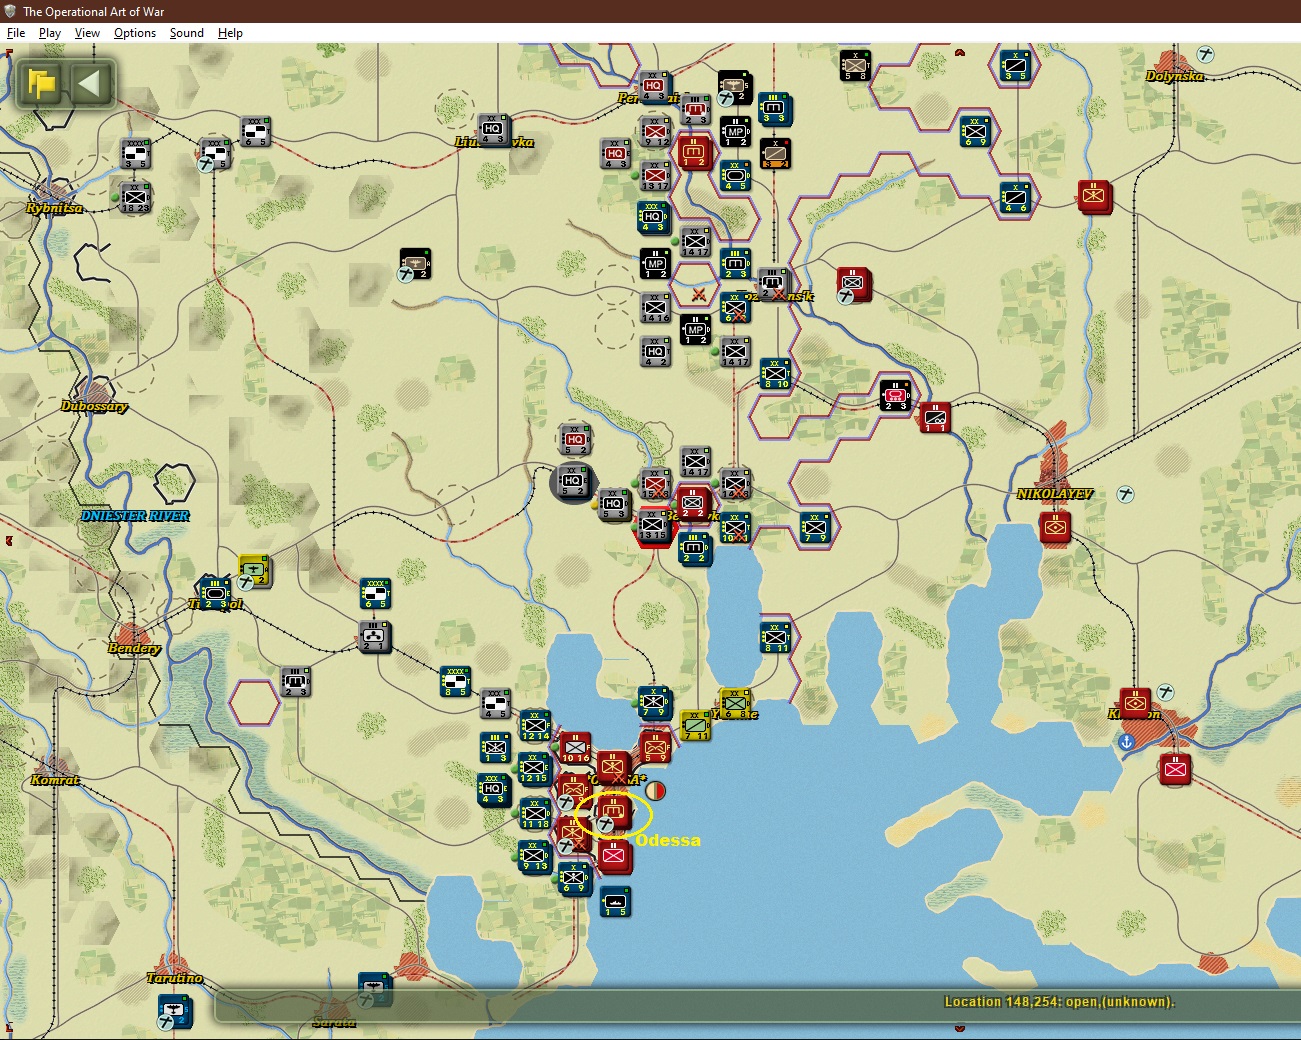Image resolution: width=1301 pixels, height=1040 pixels.
Task: Select blue 6-9 brigade south of Odessa
Action: 574,879
